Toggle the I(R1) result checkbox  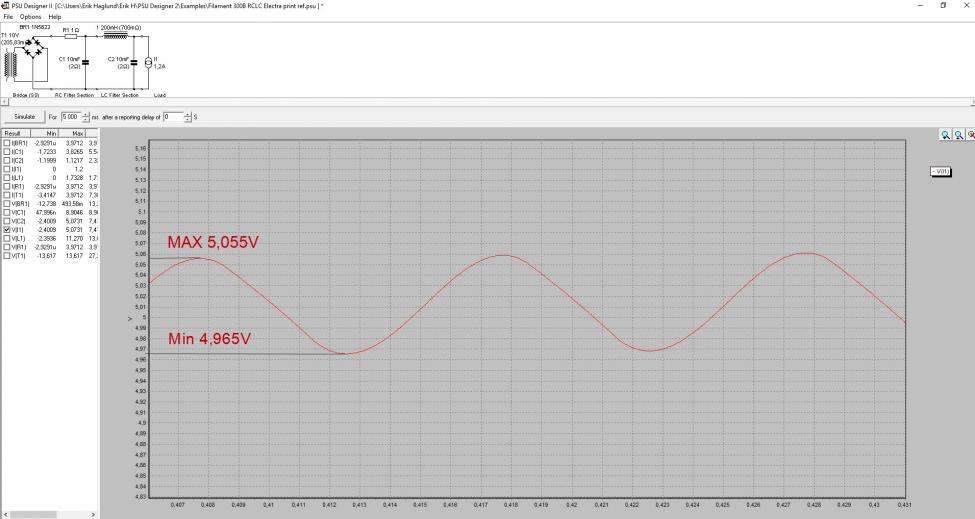pos(7,186)
